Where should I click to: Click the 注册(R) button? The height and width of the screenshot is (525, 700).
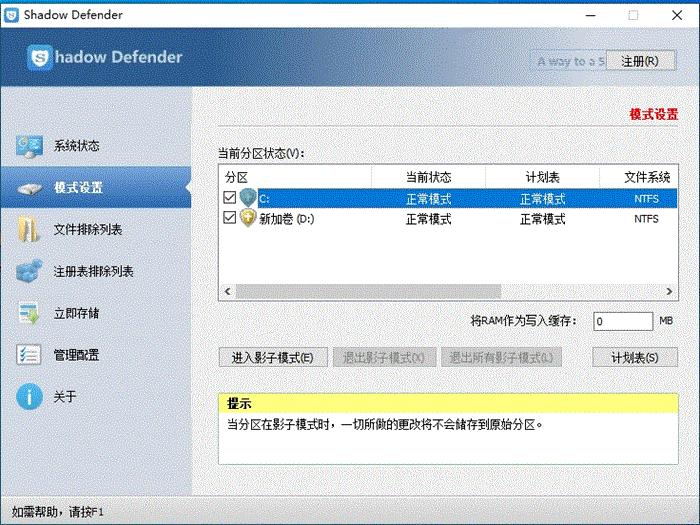pos(640,61)
